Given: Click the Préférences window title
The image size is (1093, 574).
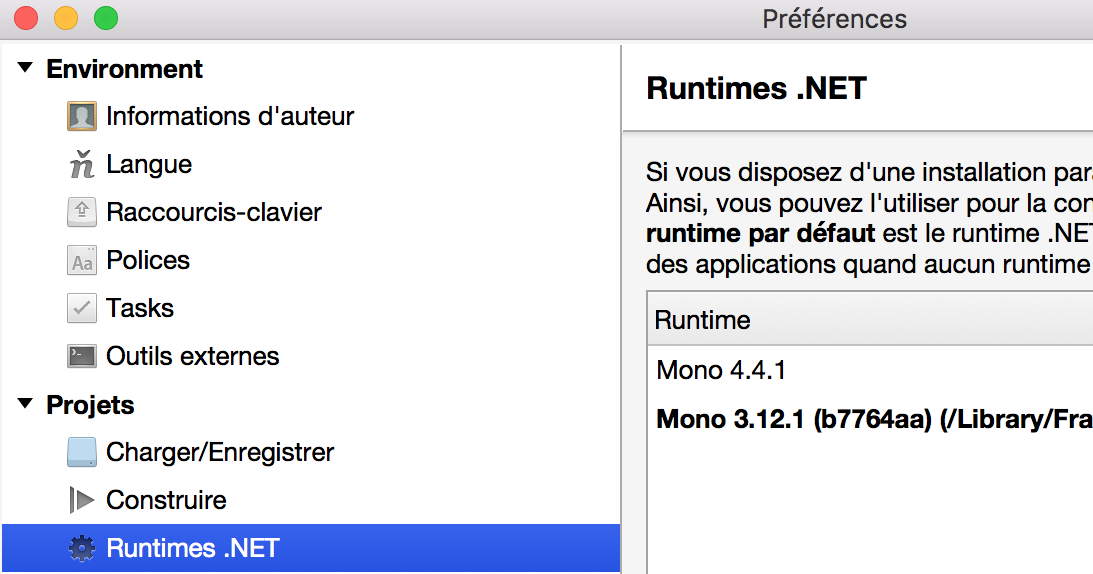Looking at the screenshot, I should (834, 19).
